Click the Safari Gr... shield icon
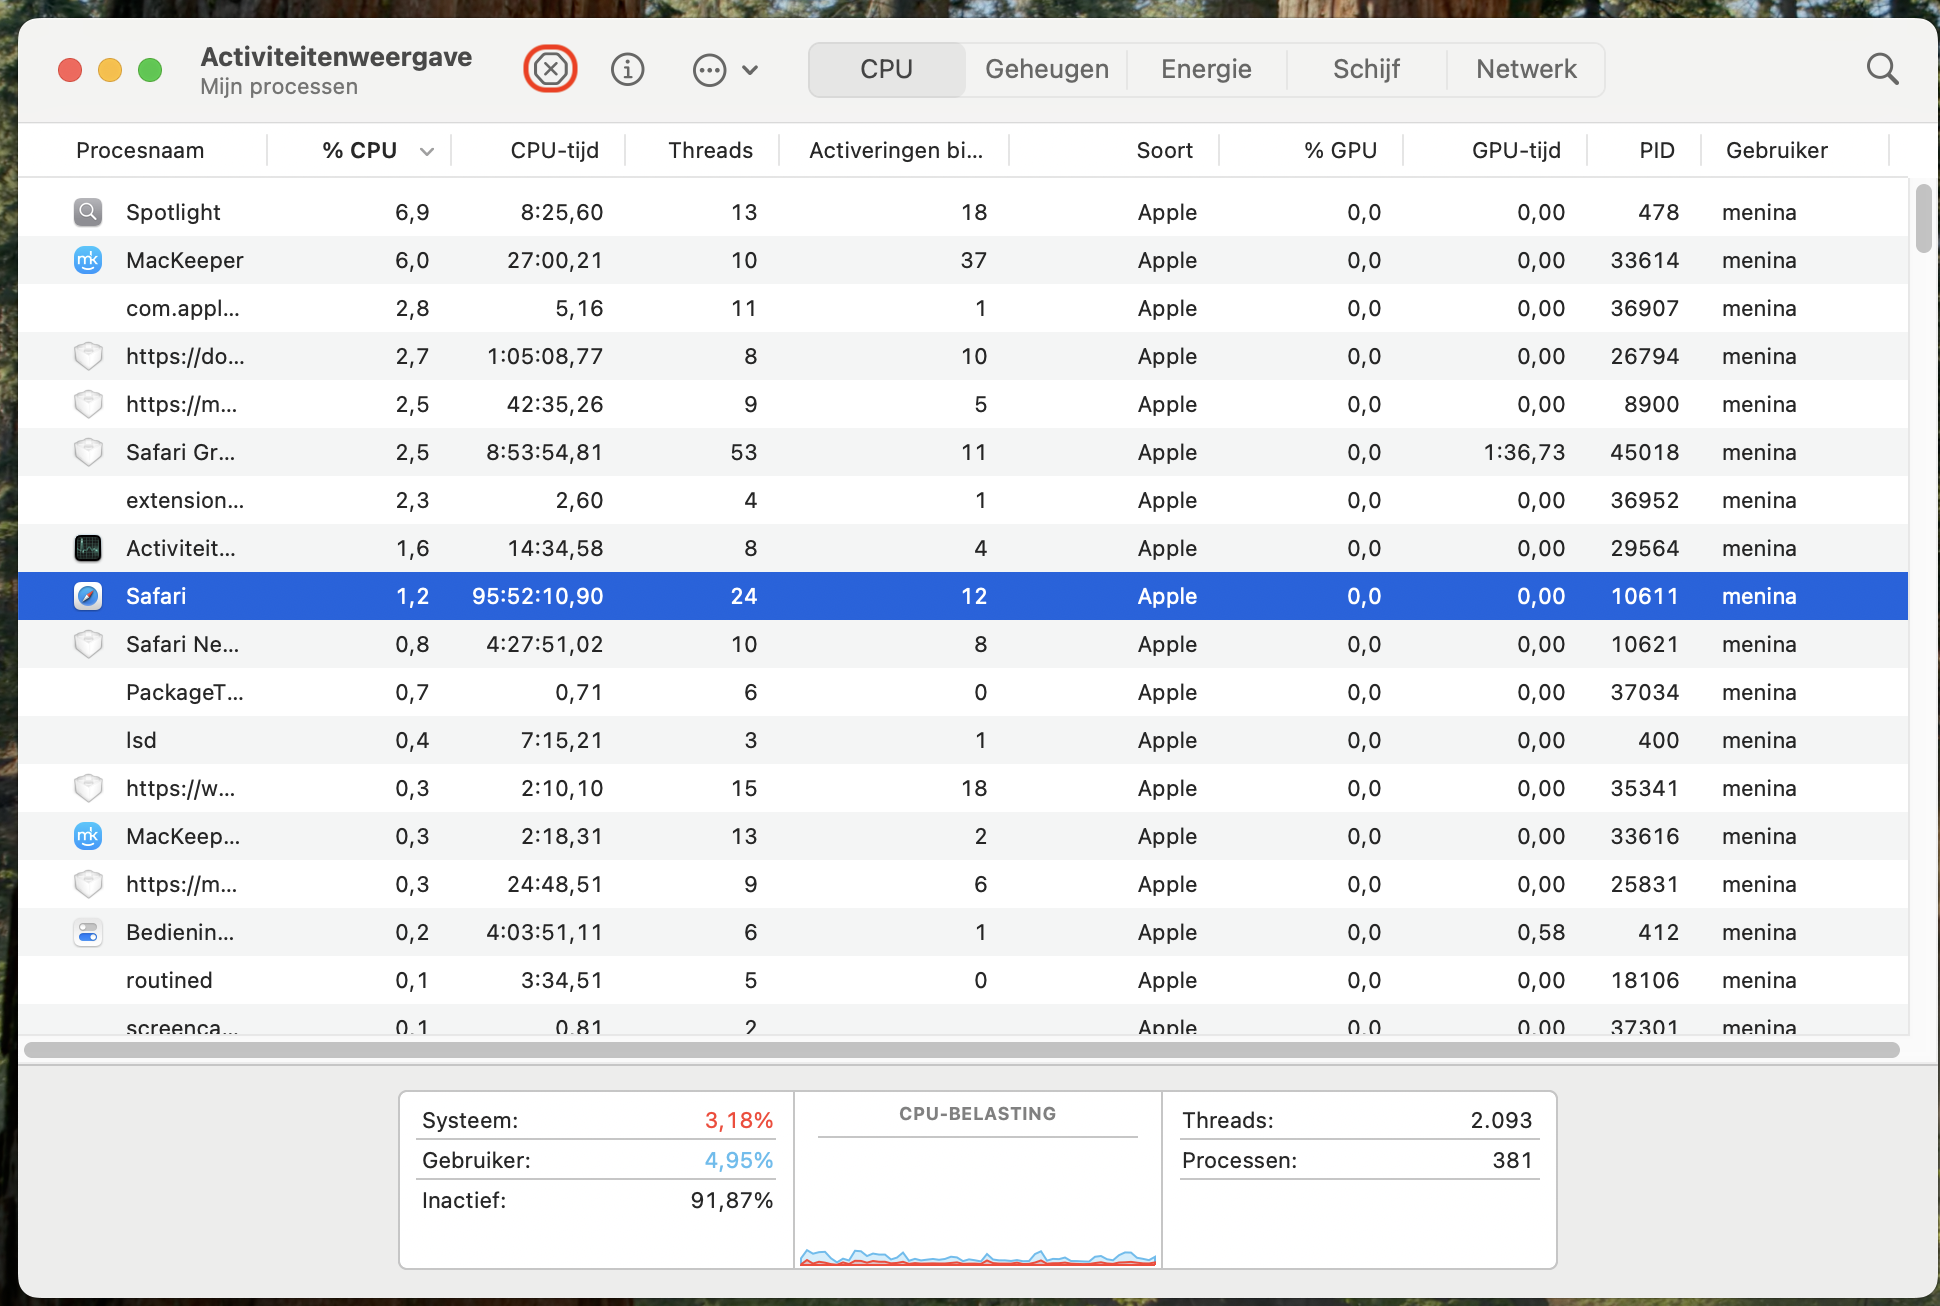This screenshot has width=1940, height=1306. click(x=88, y=452)
